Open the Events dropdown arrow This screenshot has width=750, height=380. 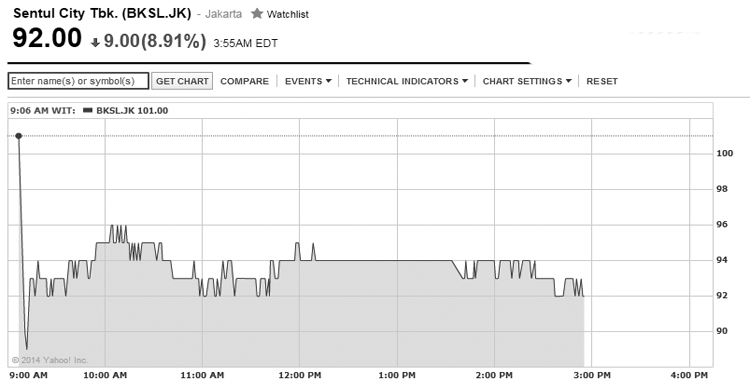(329, 81)
